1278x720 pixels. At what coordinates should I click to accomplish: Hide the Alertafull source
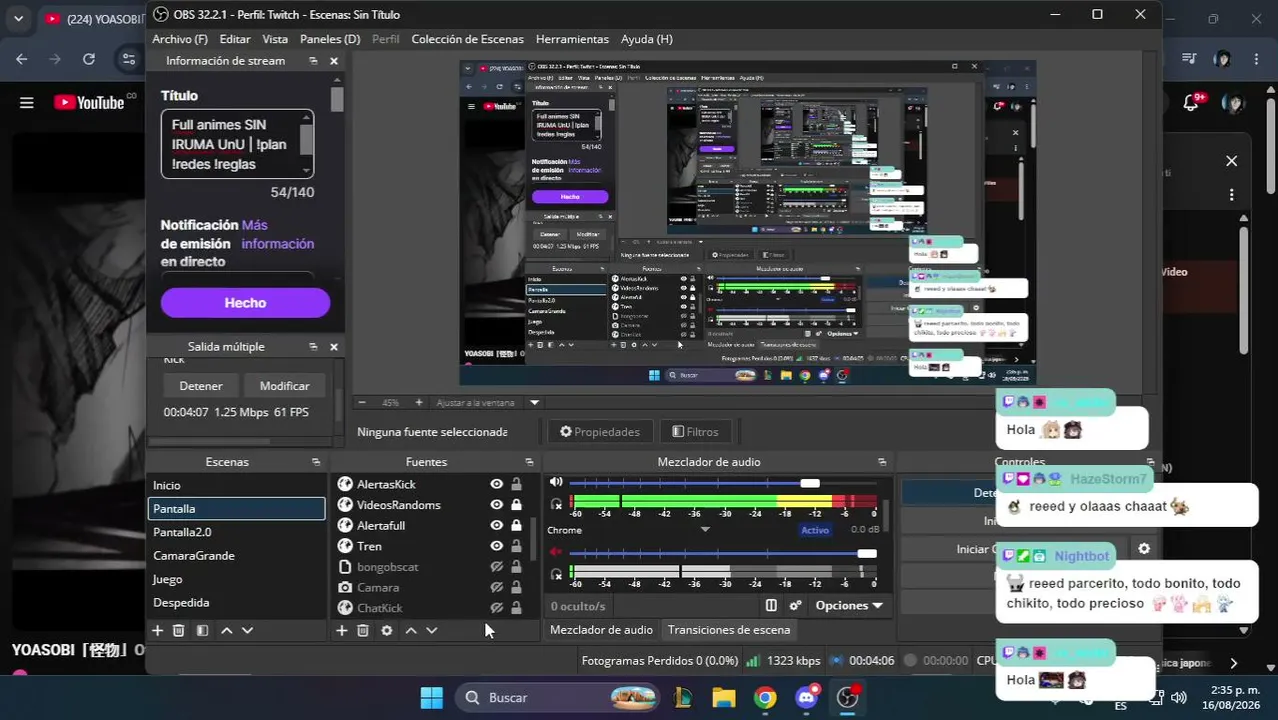[x=496, y=525]
